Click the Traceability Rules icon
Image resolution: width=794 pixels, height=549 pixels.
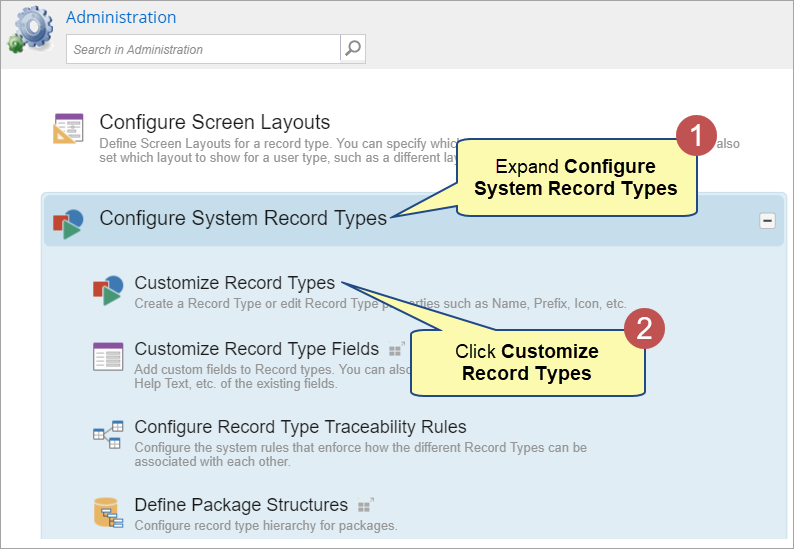(x=107, y=434)
